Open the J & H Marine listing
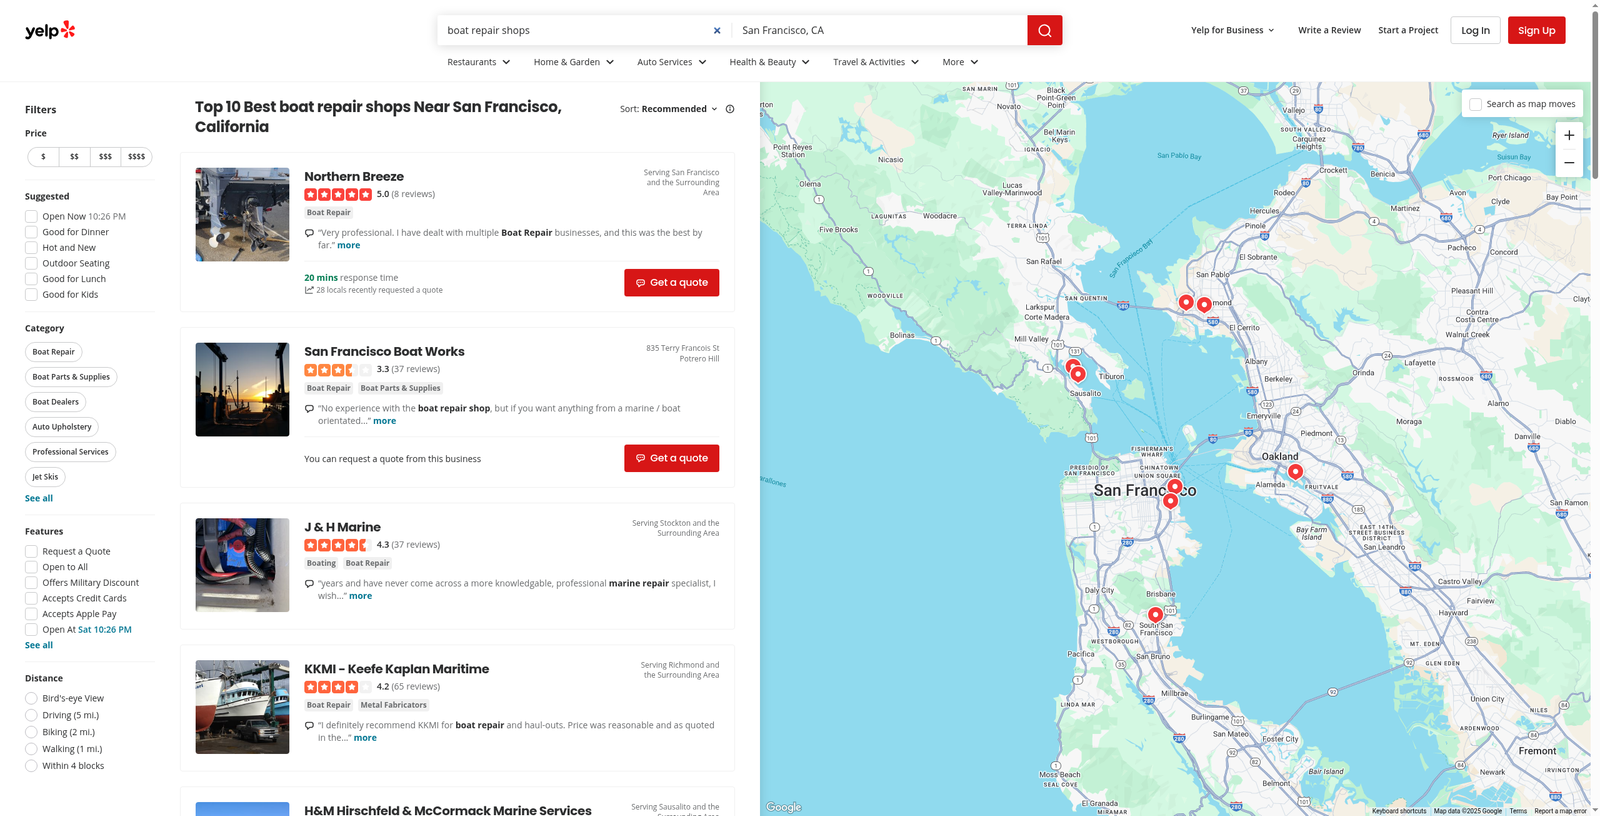Image resolution: width=1600 pixels, height=816 pixels. point(342,527)
